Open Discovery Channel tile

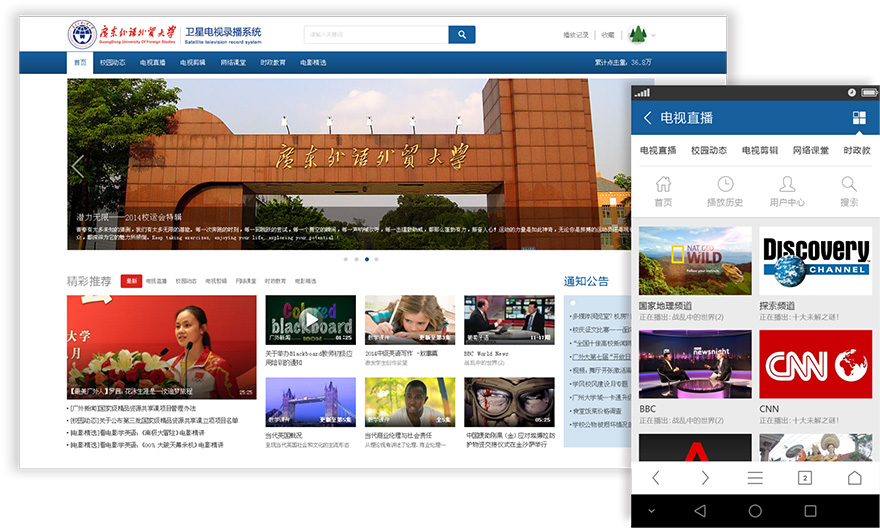point(816,261)
